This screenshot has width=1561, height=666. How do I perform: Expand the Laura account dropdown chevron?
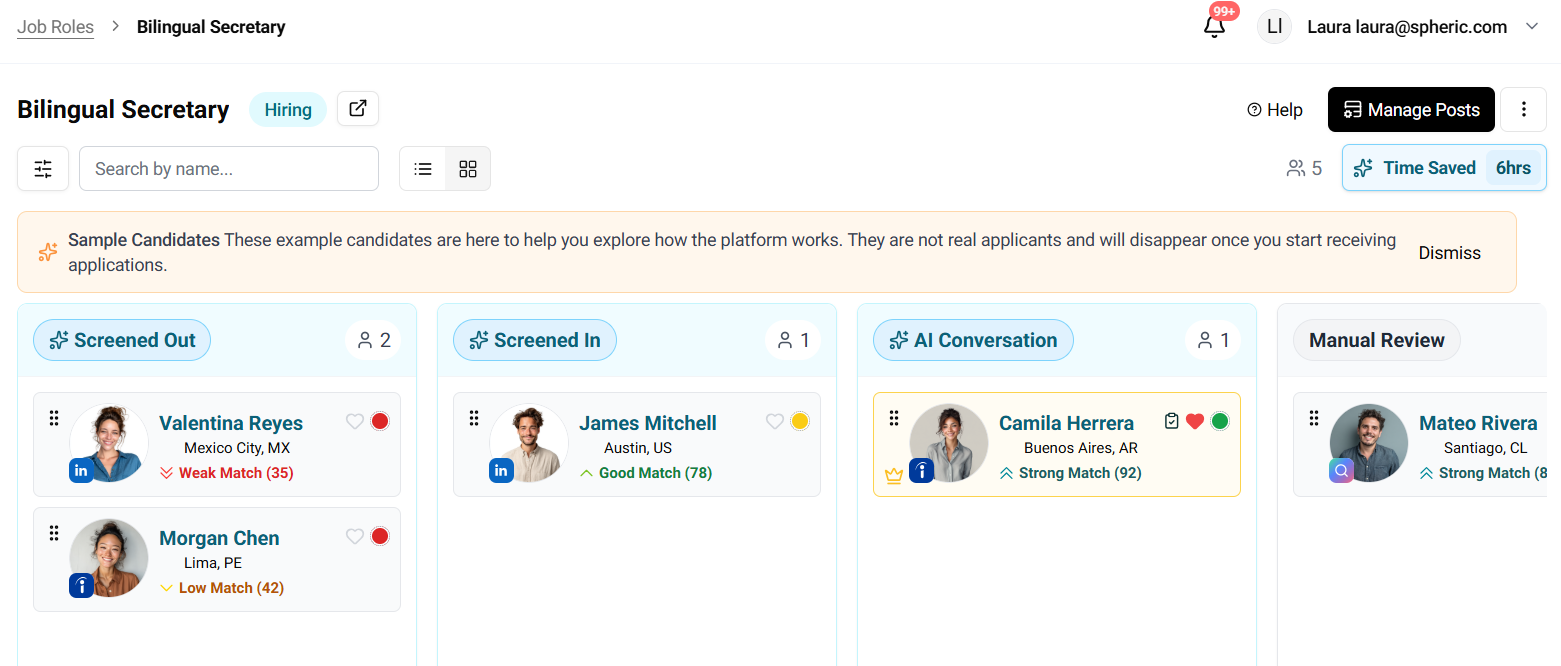(x=1531, y=27)
